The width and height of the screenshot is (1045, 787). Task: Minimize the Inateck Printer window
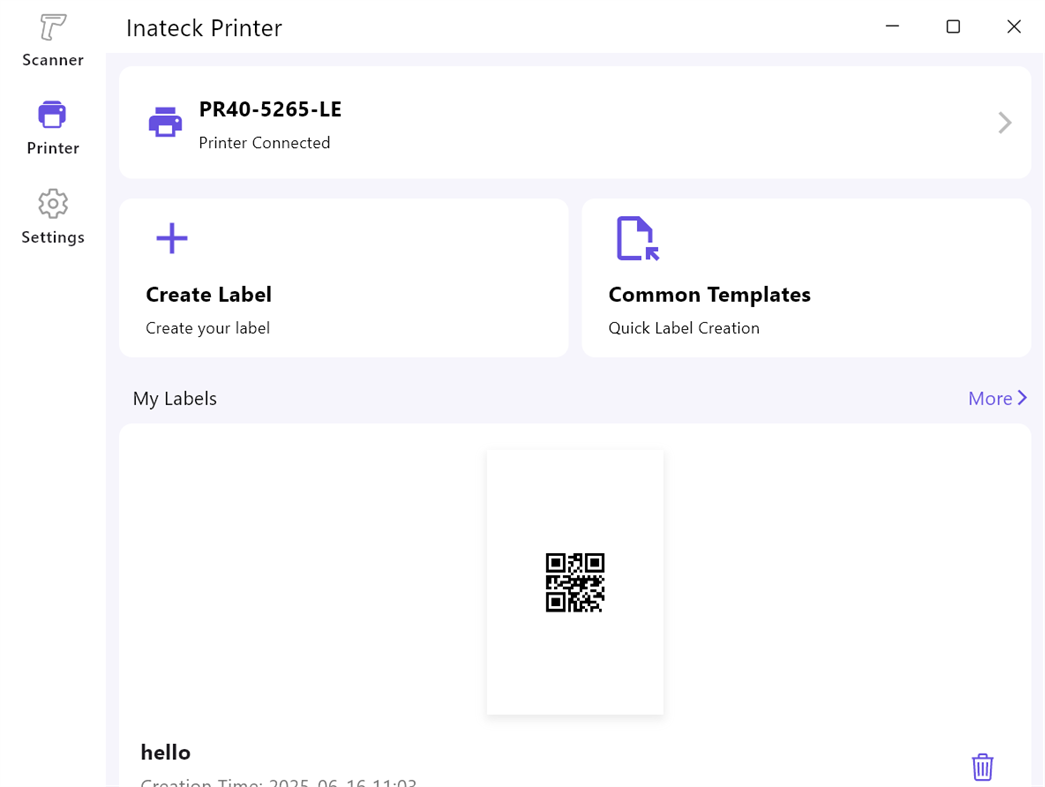(892, 27)
